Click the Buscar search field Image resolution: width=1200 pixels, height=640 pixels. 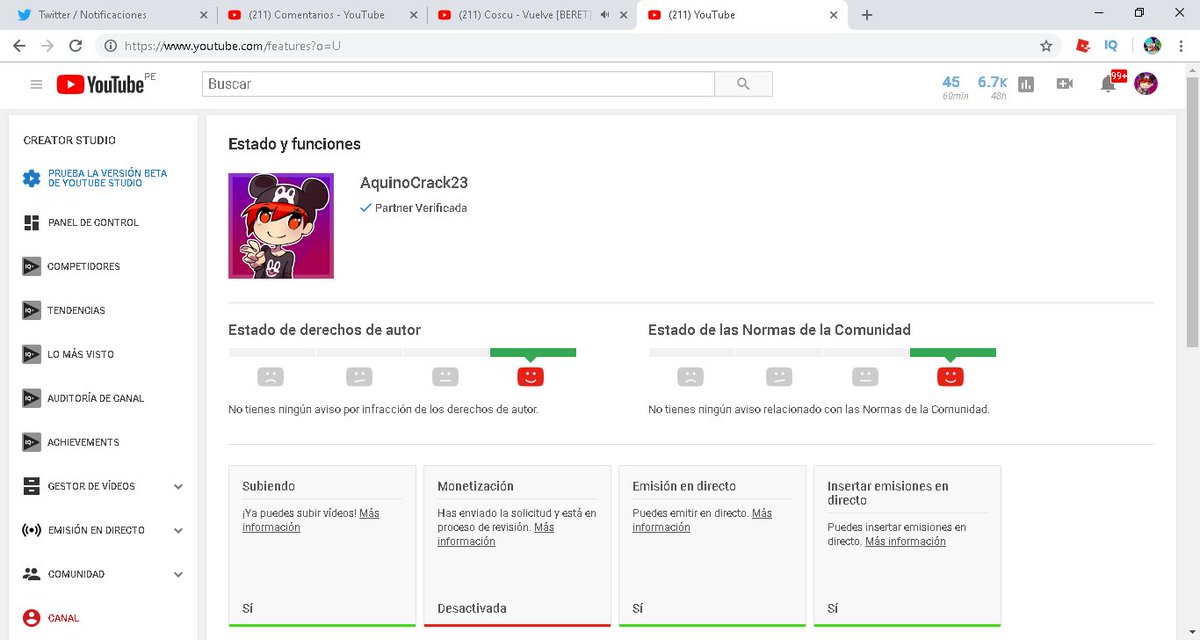tap(459, 84)
